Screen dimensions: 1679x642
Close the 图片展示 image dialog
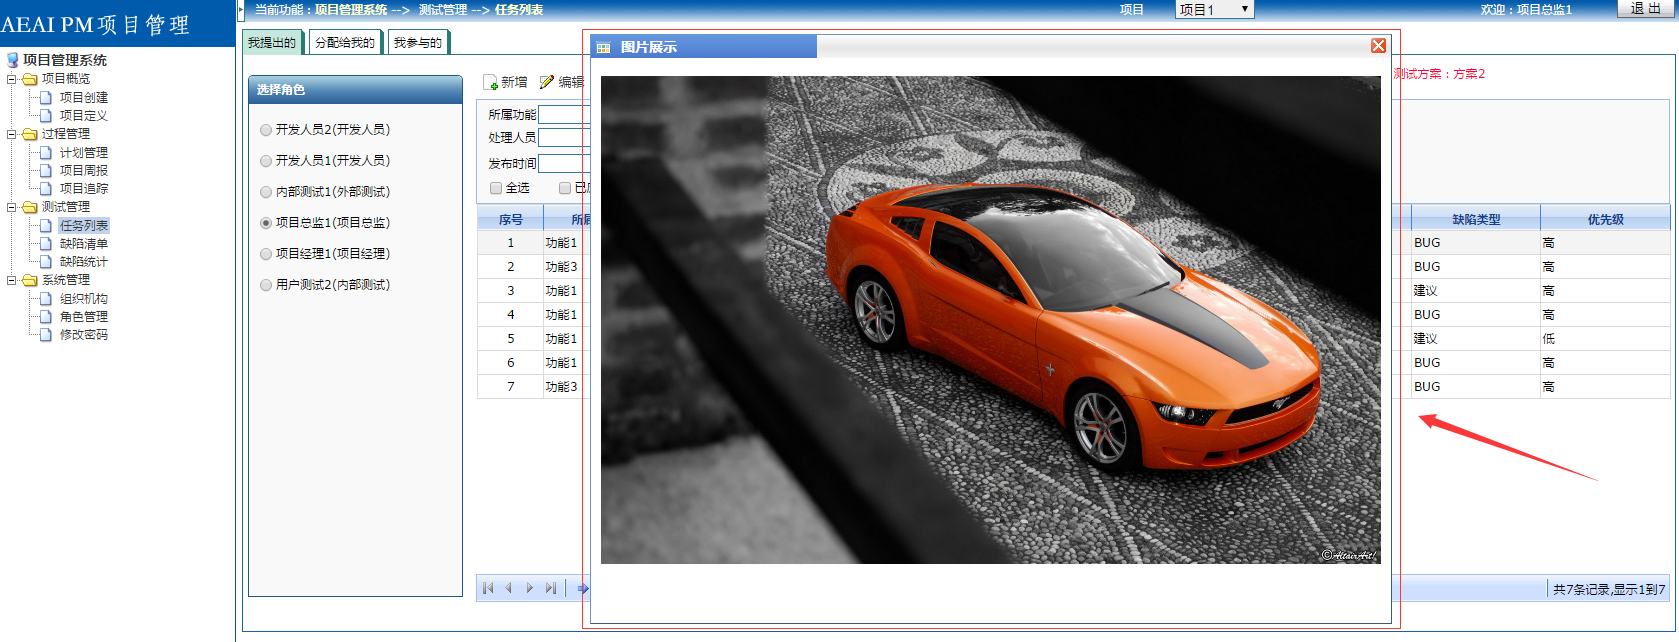click(x=1378, y=46)
